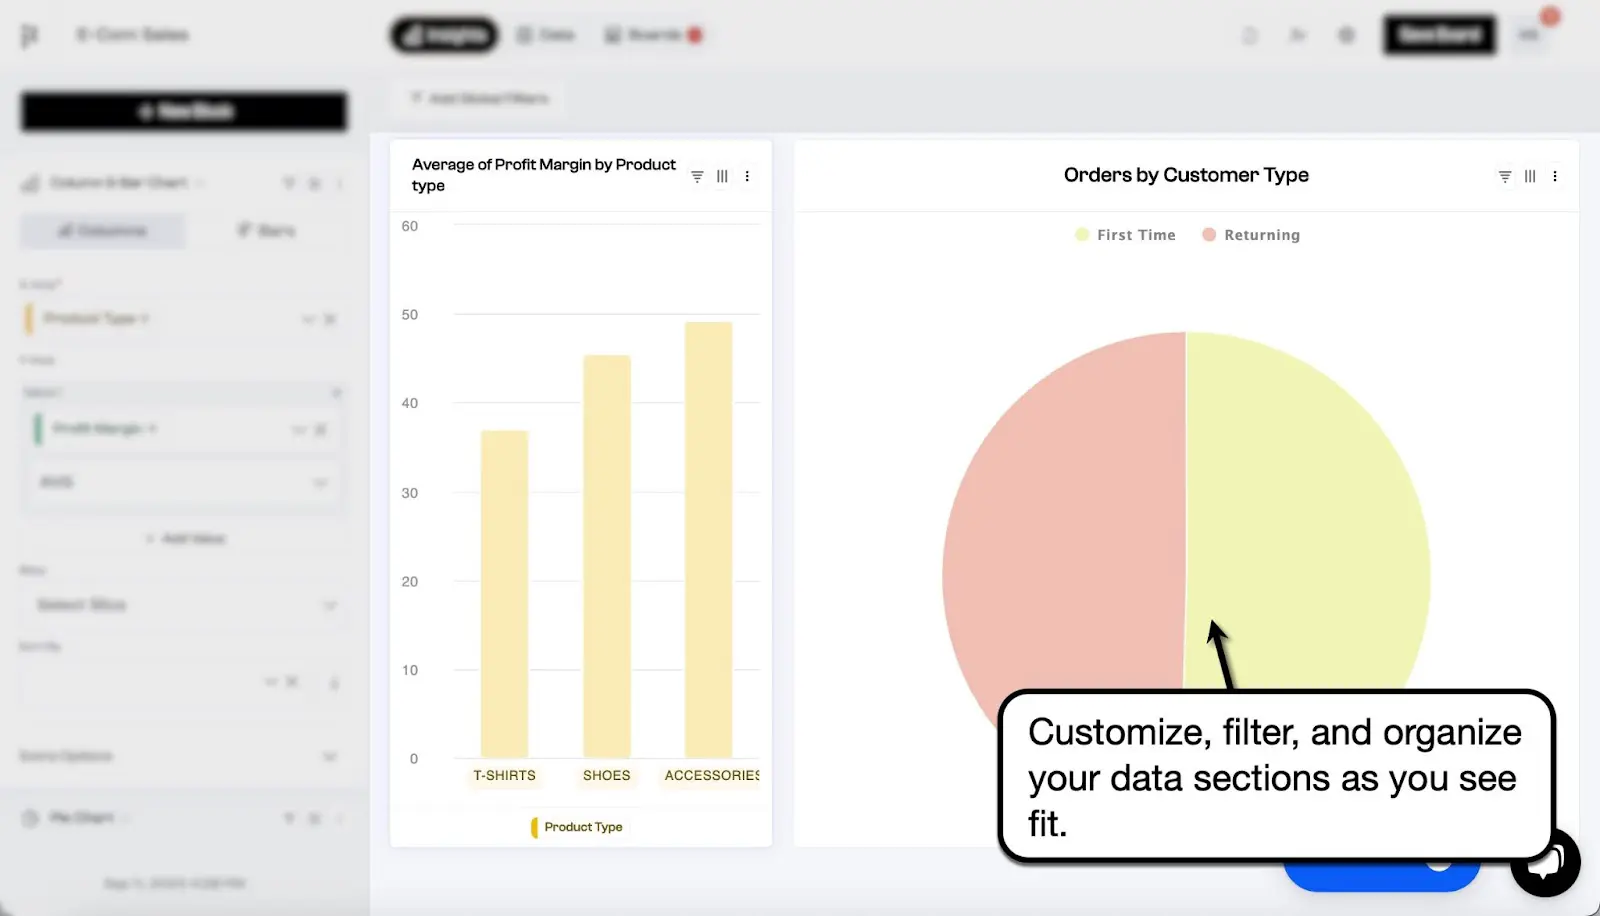1600x916 pixels.
Task: Open the columns view icon on Orders chart
Action: pyautogui.click(x=1529, y=176)
